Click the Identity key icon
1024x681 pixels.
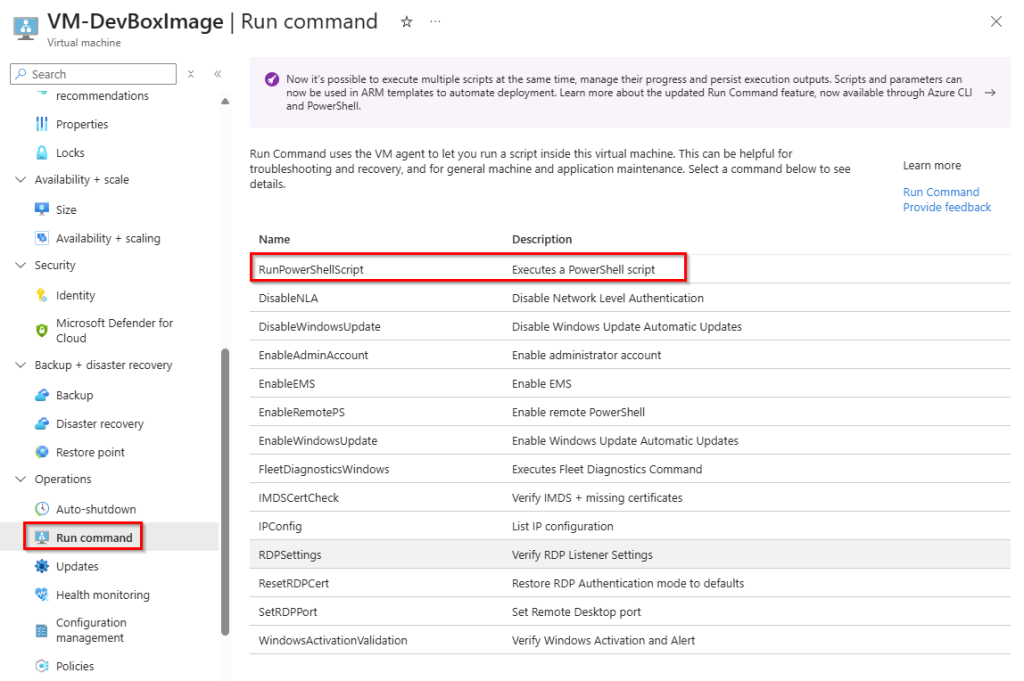[42, 295]
